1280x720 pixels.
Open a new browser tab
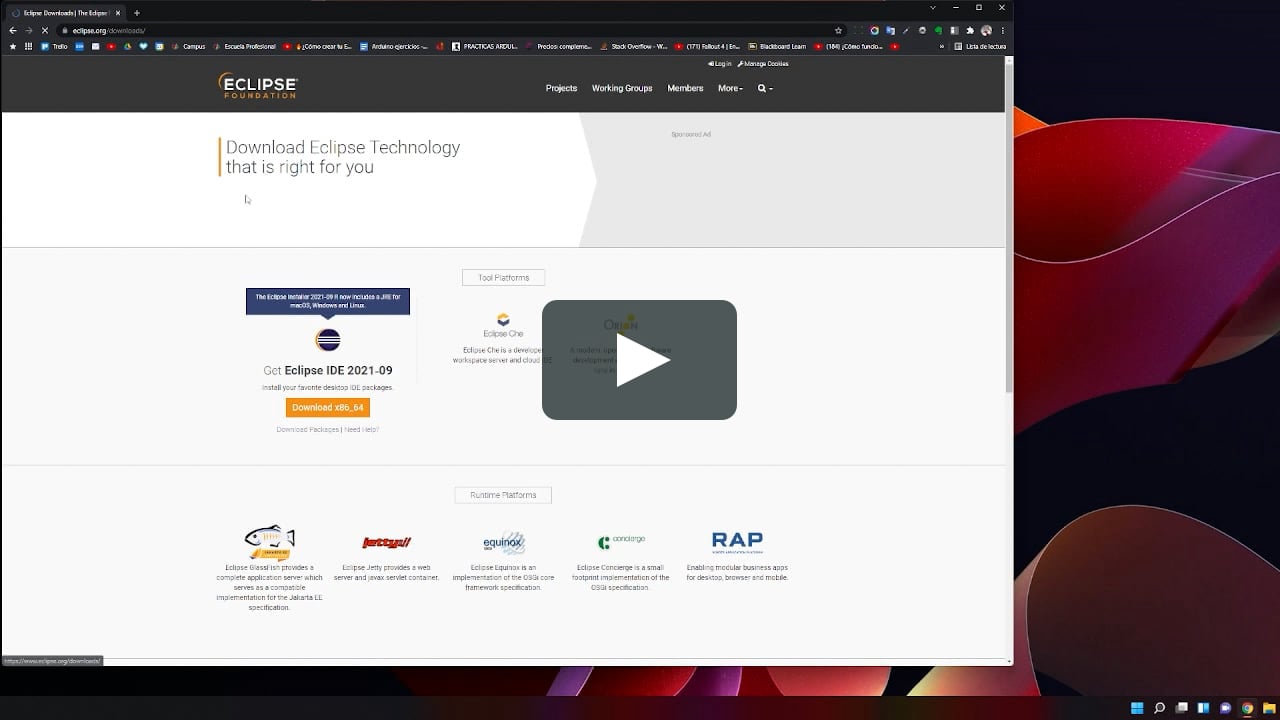137,13
